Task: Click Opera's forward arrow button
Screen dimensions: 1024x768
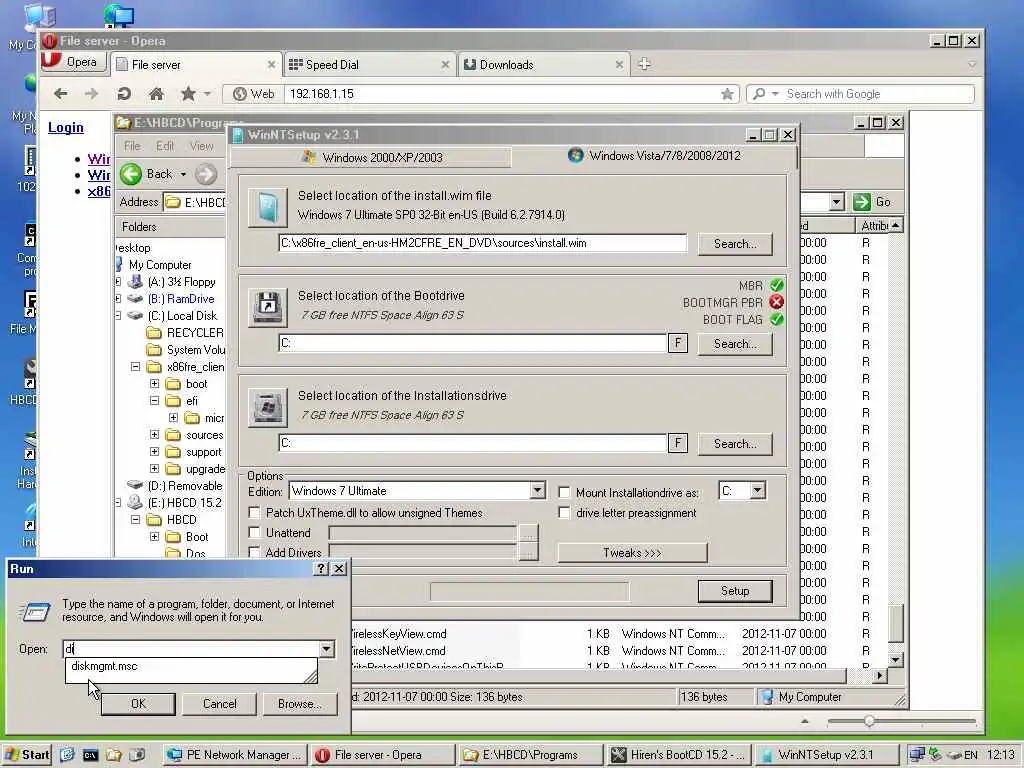Action: pyautogui.click(x=91, y=93)
